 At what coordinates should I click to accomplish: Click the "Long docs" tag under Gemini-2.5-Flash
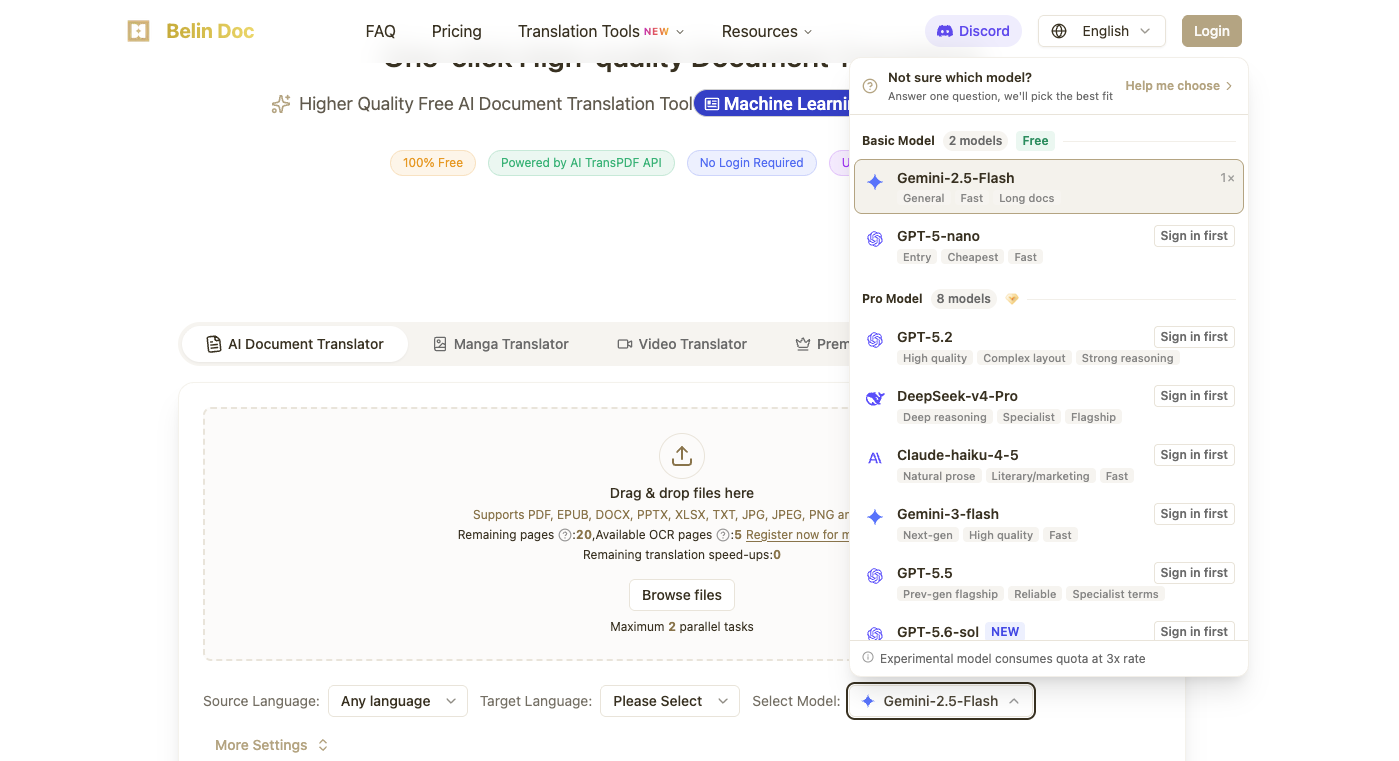point(1027,198)
